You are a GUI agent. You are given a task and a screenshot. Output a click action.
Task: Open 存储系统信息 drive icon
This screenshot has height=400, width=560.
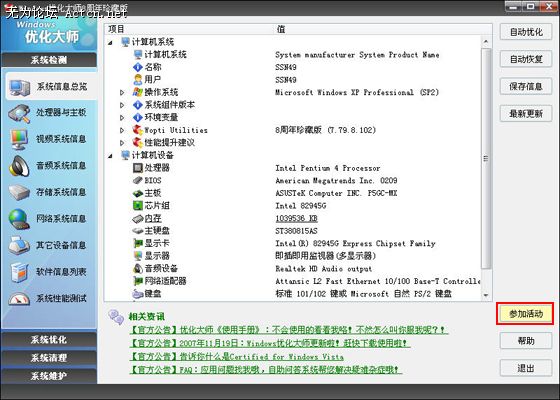click(x=19, y=192)
